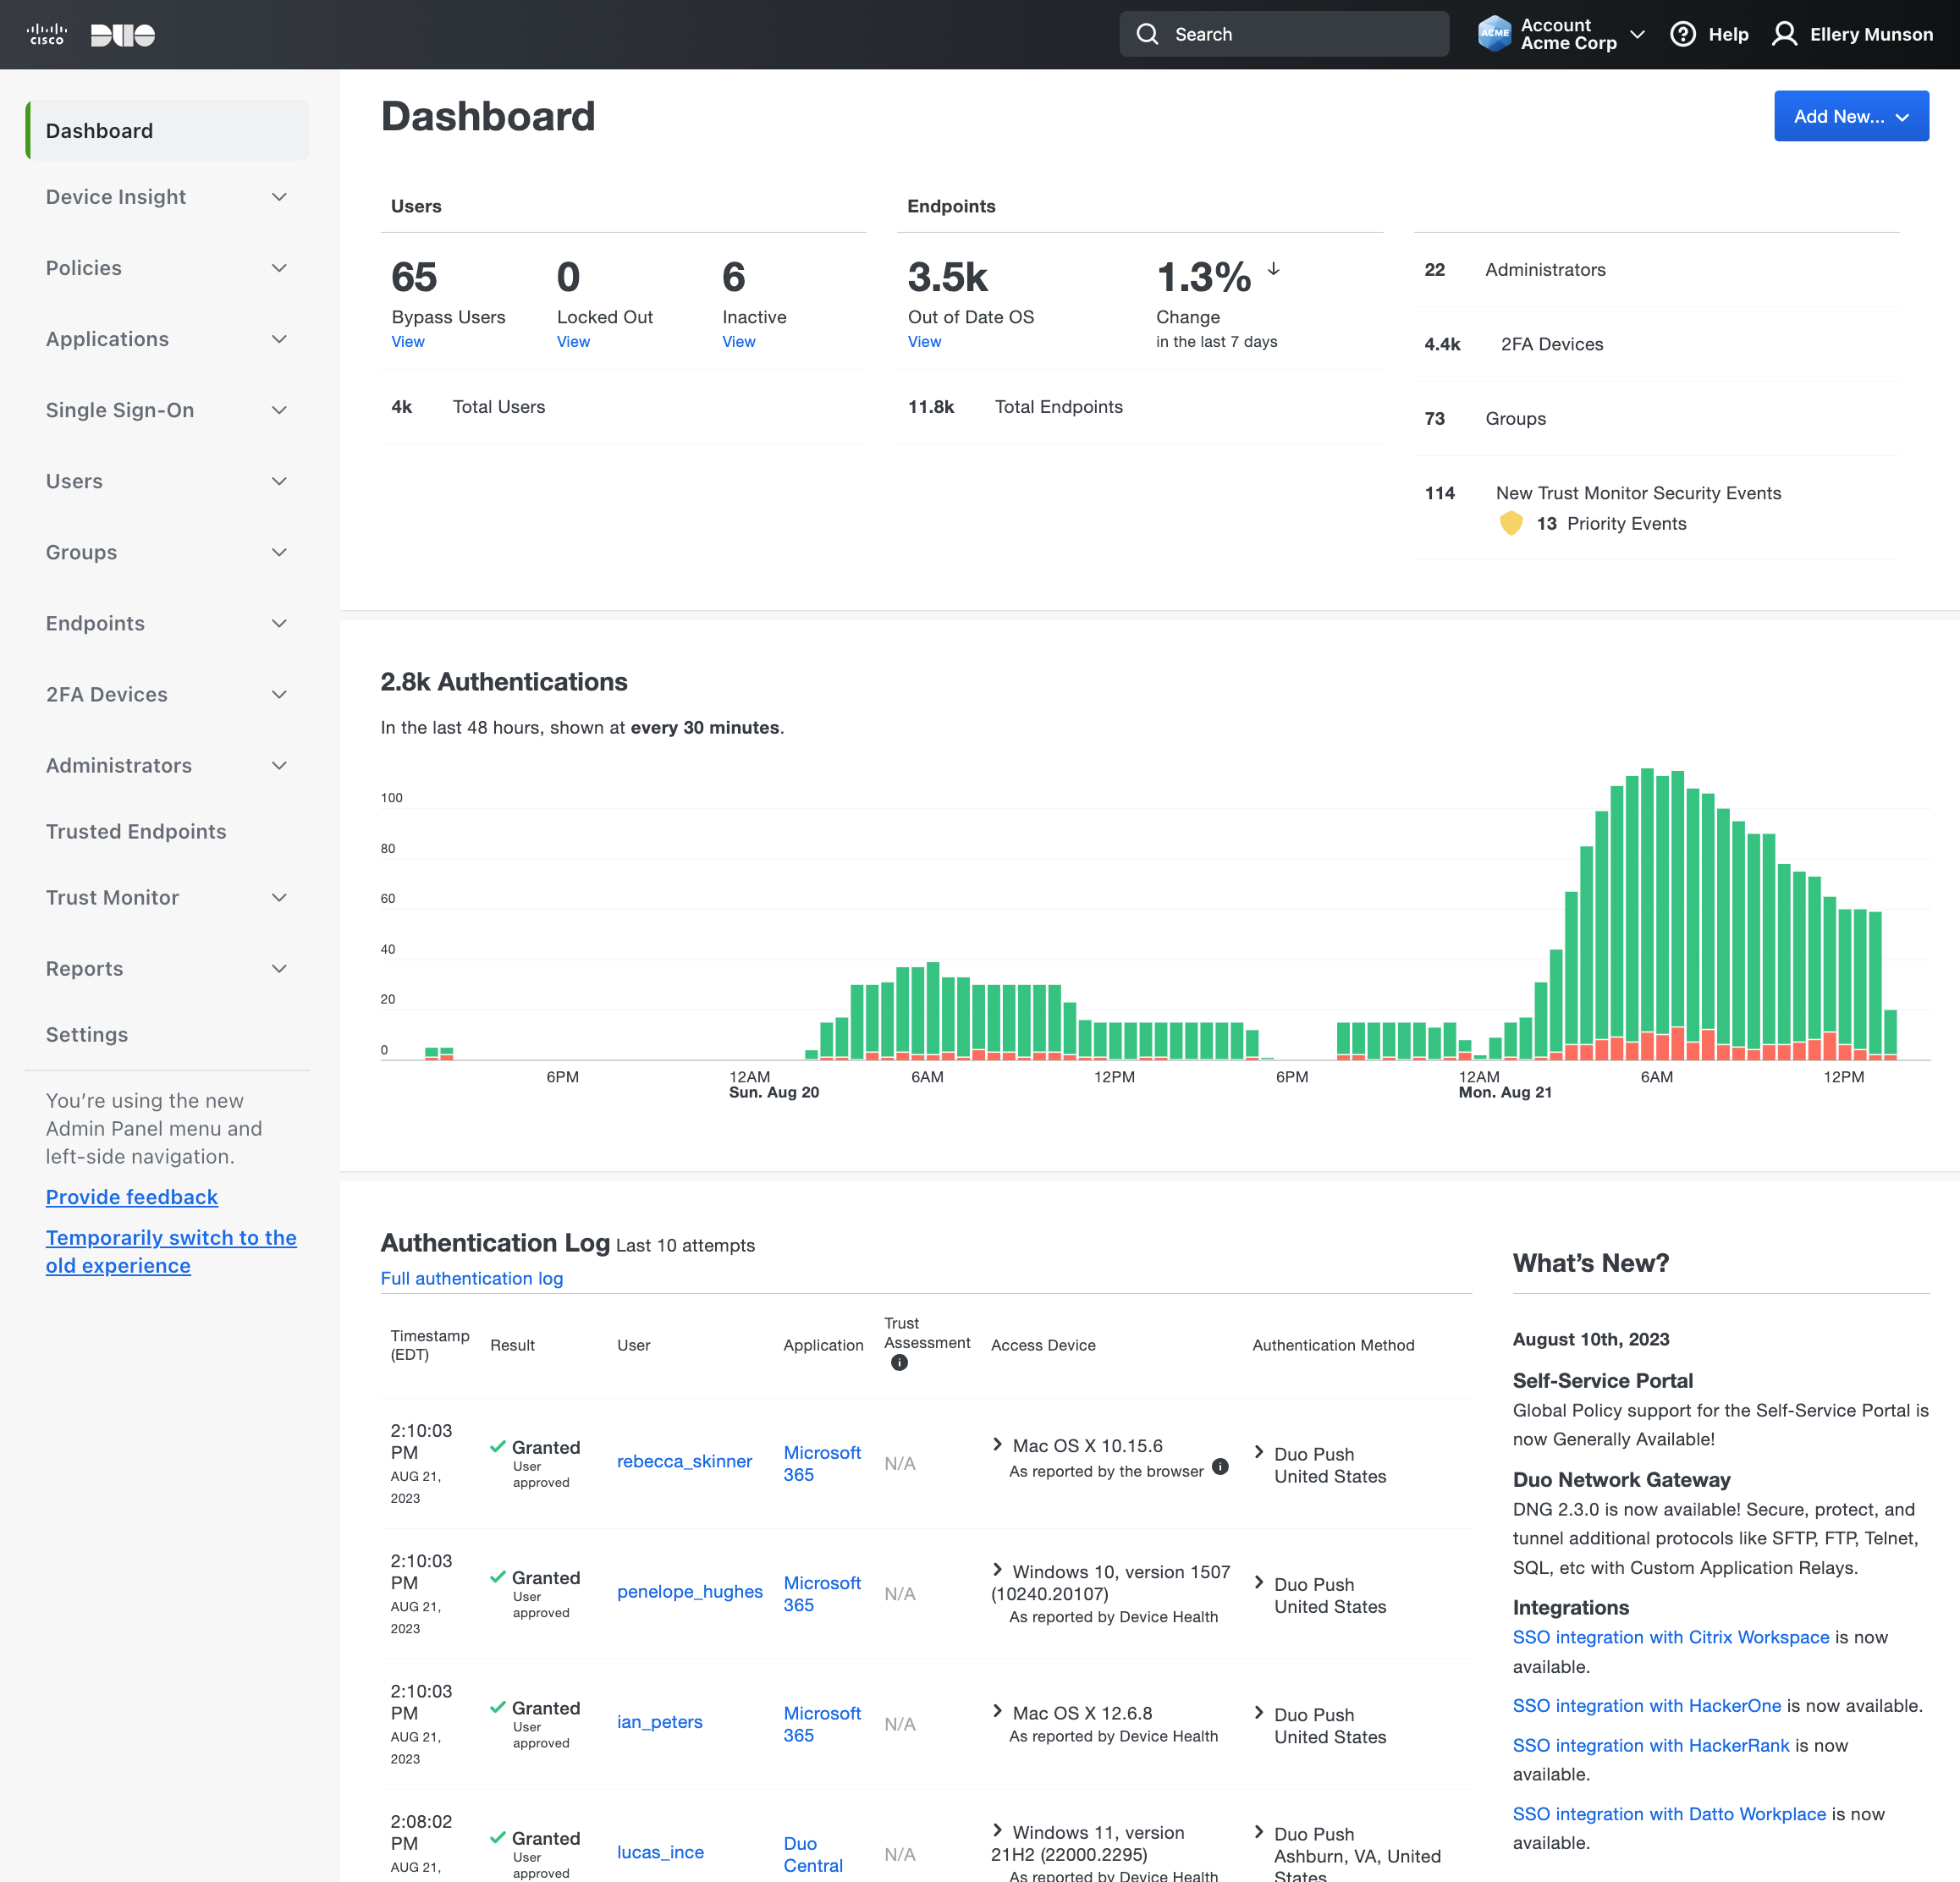
Task: Click the Help question mark icon
Action: (x=1683, y=34)
